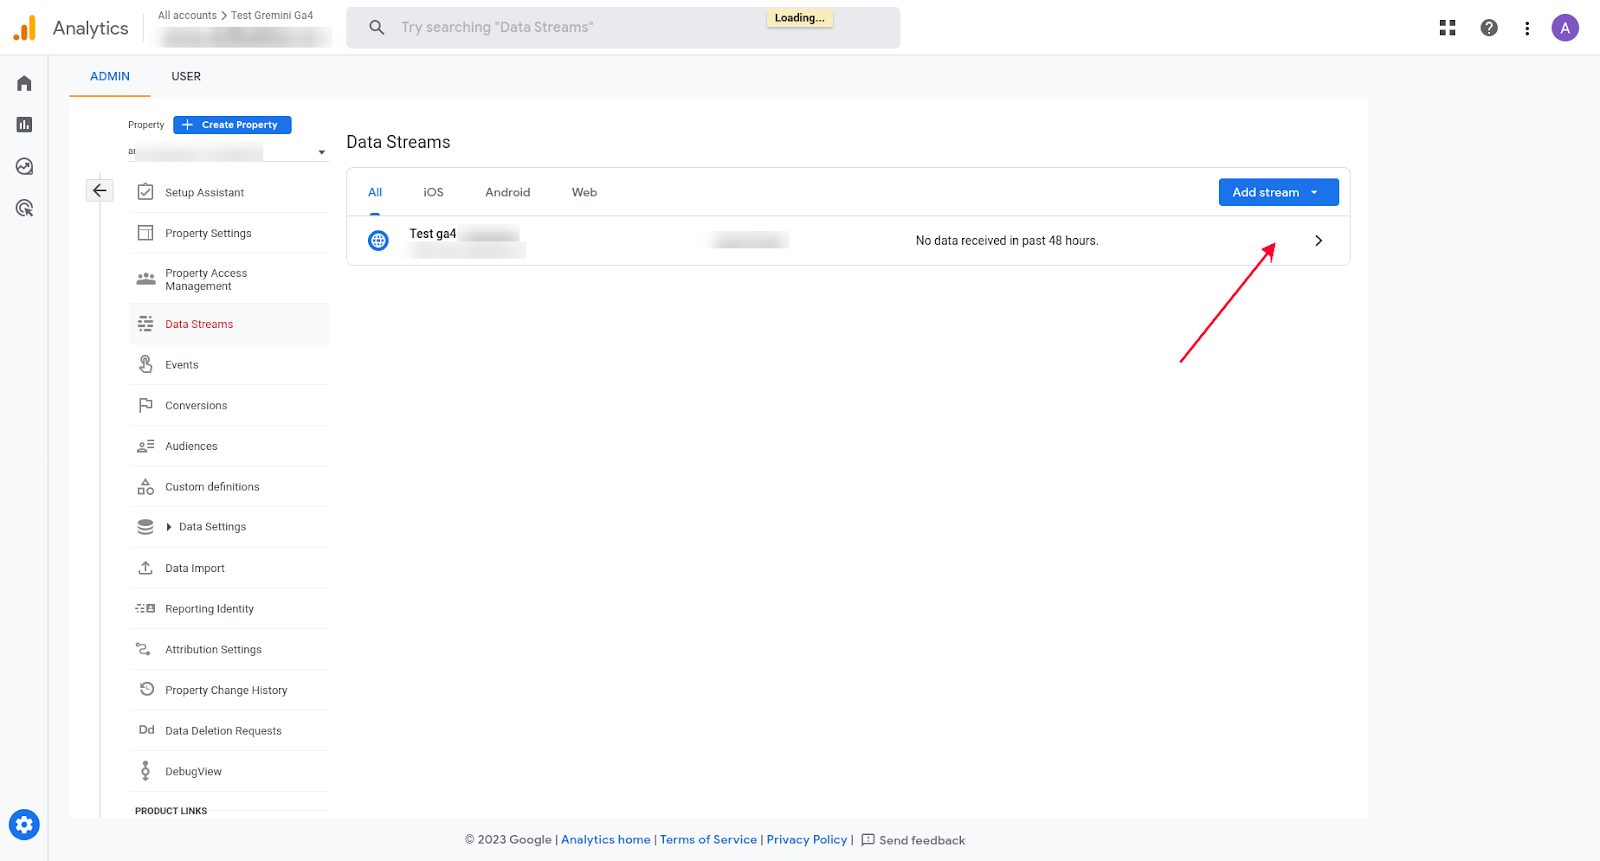The image size is (1600, 861).
Task: Open Property Change History menu item
Action: pyautogui.click(x=229, y=690)
